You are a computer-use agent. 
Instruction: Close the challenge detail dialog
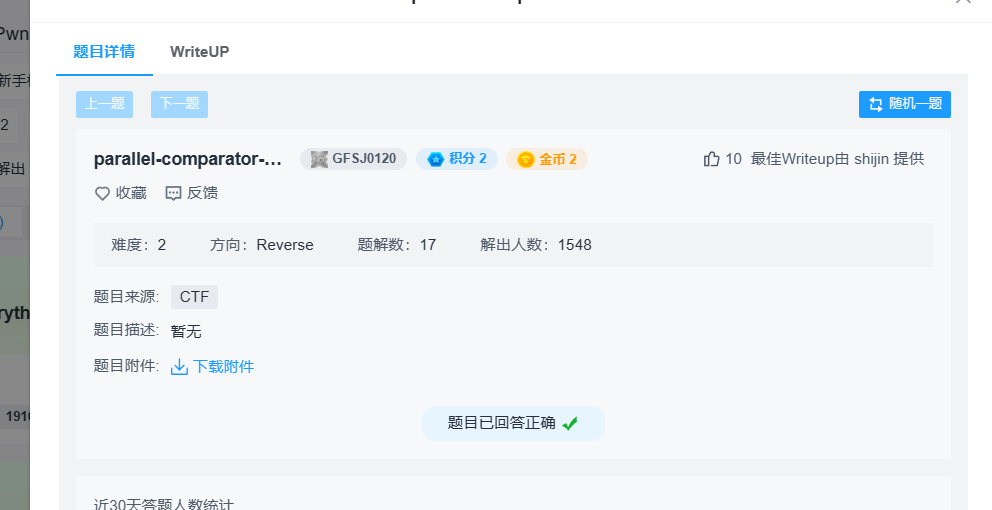click(963, 3)
